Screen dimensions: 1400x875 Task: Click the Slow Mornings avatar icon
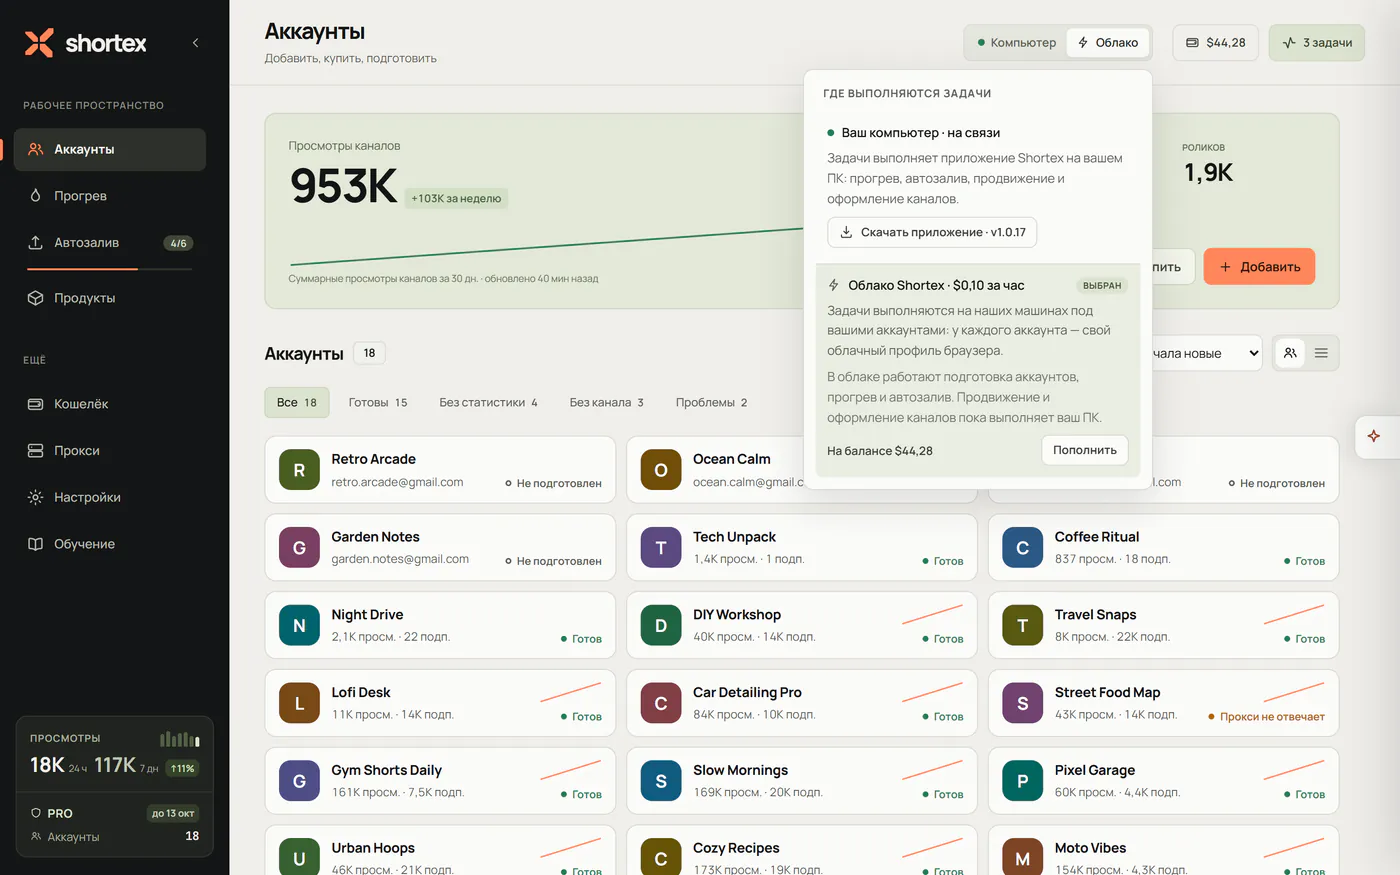tap(661, 781)
